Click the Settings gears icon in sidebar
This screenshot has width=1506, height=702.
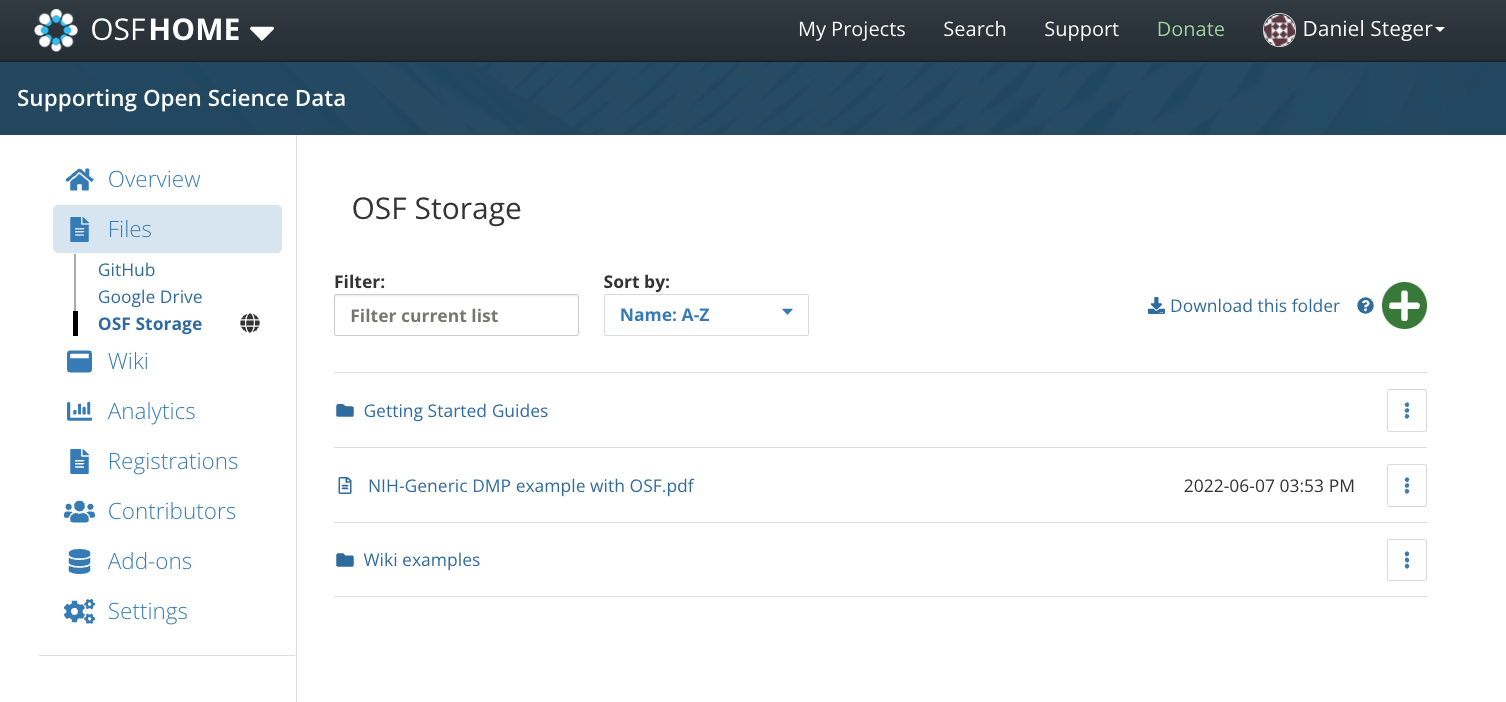pyautogui.click(x=79, y=611)
